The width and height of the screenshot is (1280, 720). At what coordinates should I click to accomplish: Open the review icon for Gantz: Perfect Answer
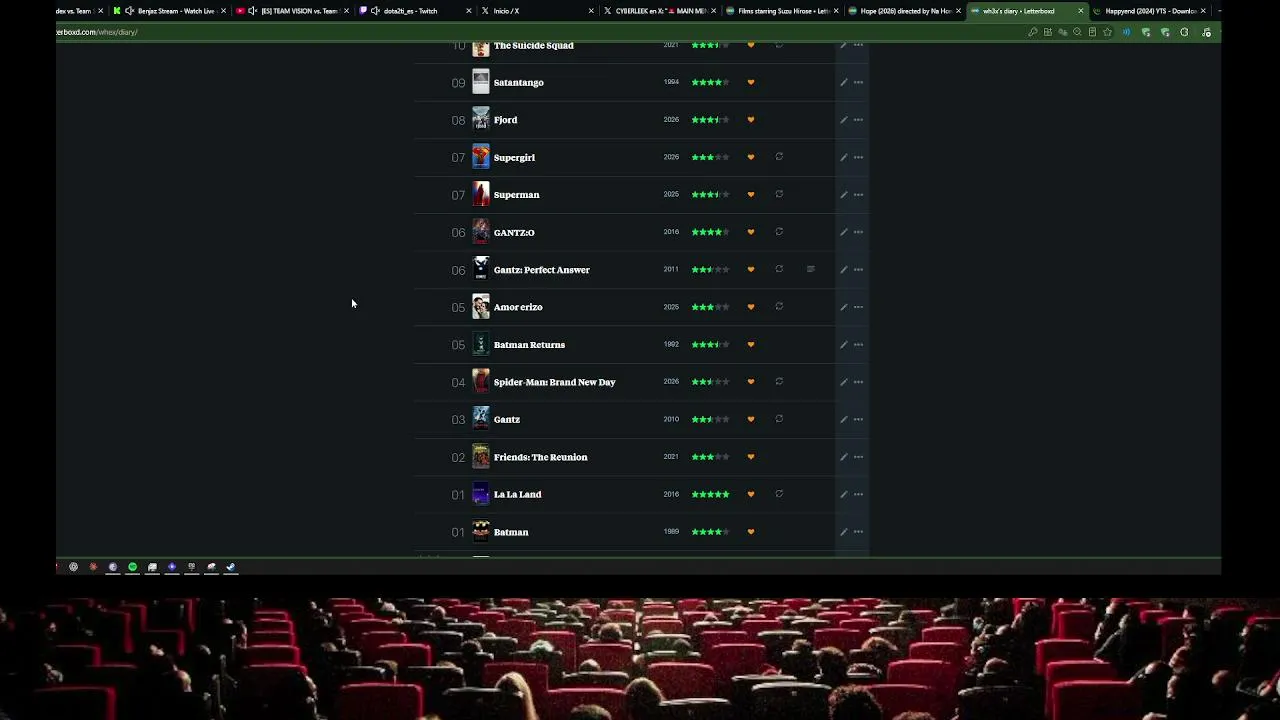pyautogui.click(x=811, y=269)
